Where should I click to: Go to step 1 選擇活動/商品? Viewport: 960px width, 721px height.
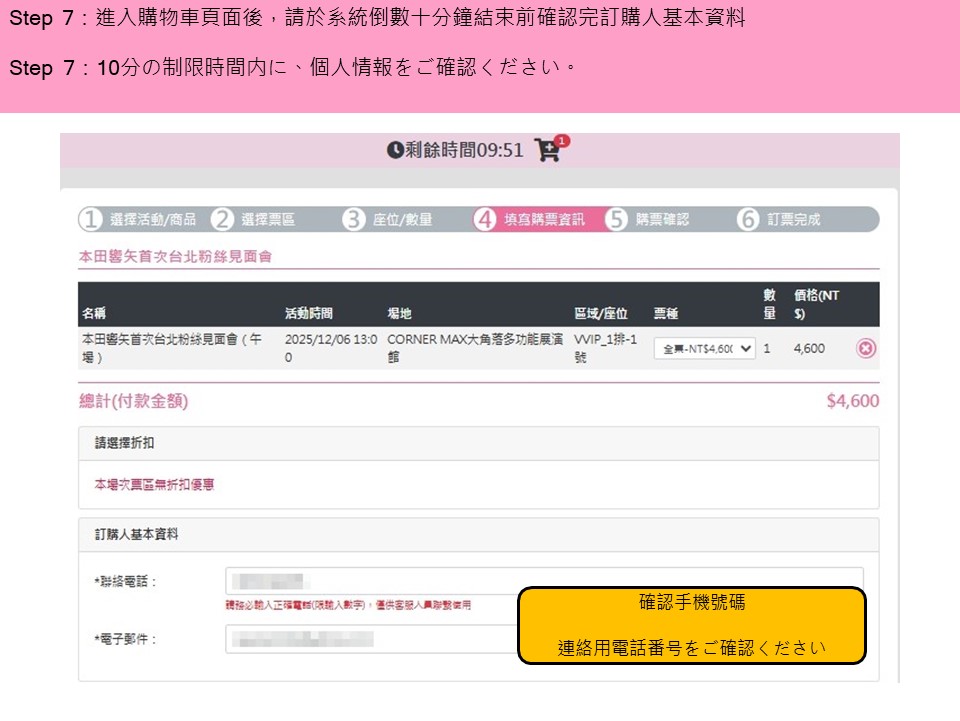pyautogui.click(x=140, y=220)
